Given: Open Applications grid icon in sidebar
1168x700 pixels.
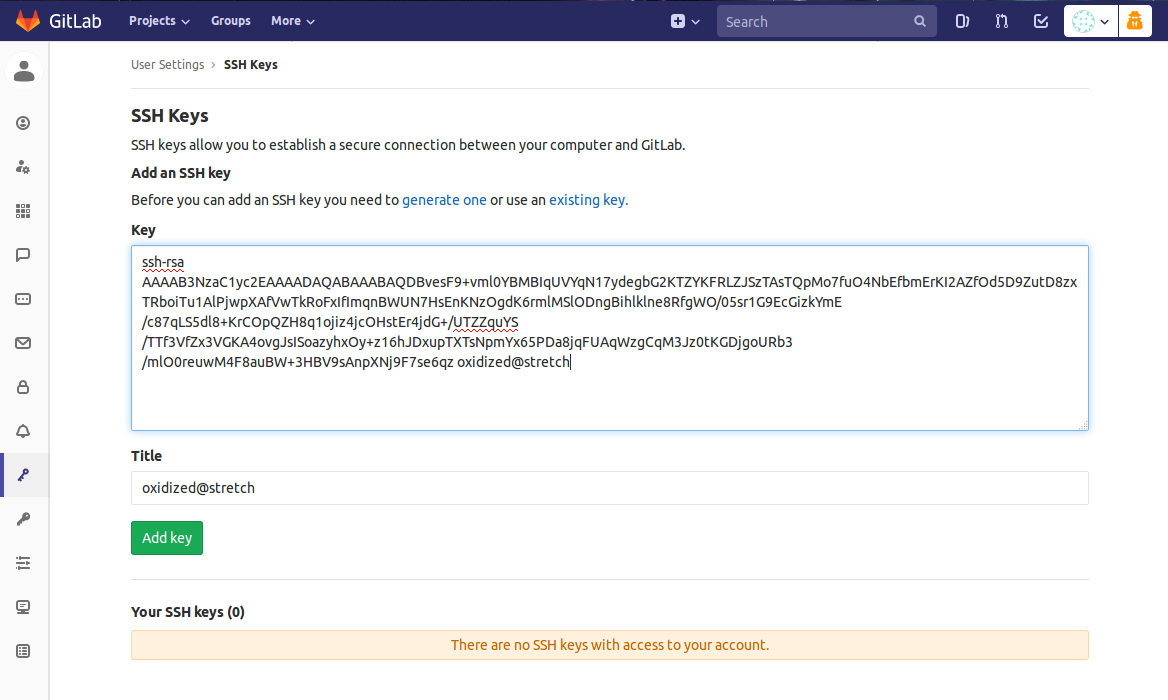Looking at the screenshot, I should (x=23, y=211).
